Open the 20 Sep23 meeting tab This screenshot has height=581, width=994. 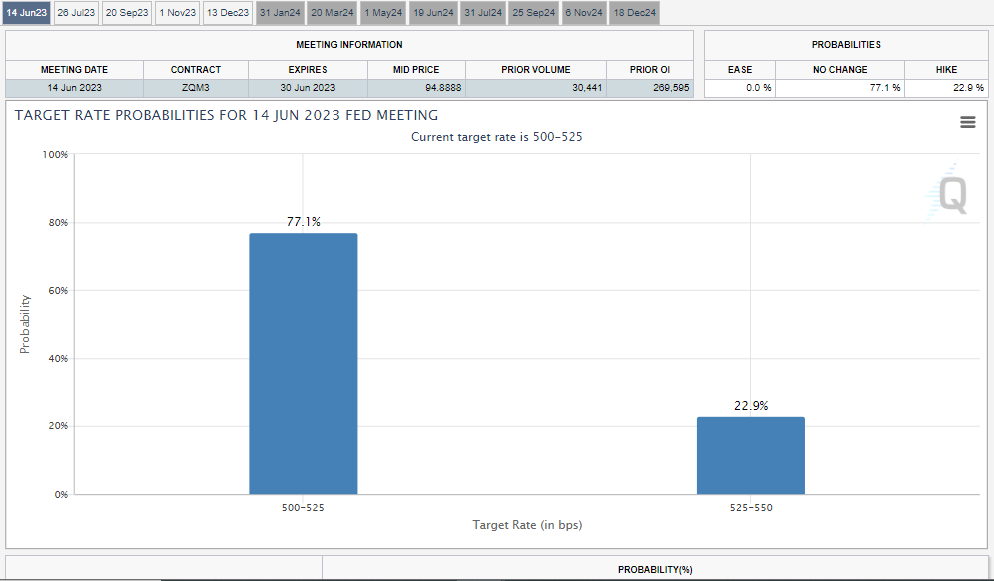click(127, 13)
